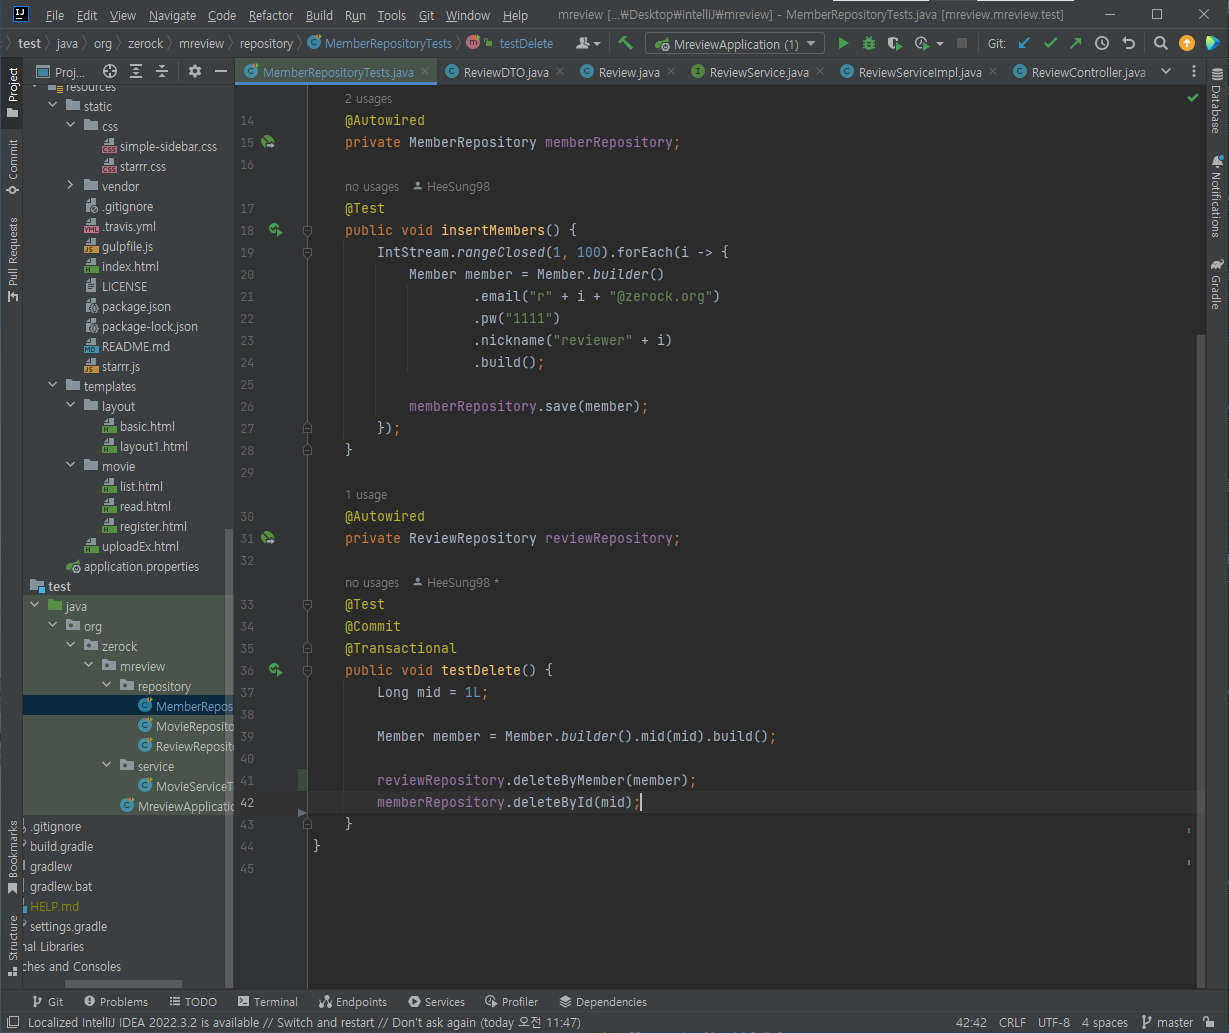The height and width of the screenshot is (1033, 1229).
Task: Select opened file with the crosshair icon
Action: [110, 72]
